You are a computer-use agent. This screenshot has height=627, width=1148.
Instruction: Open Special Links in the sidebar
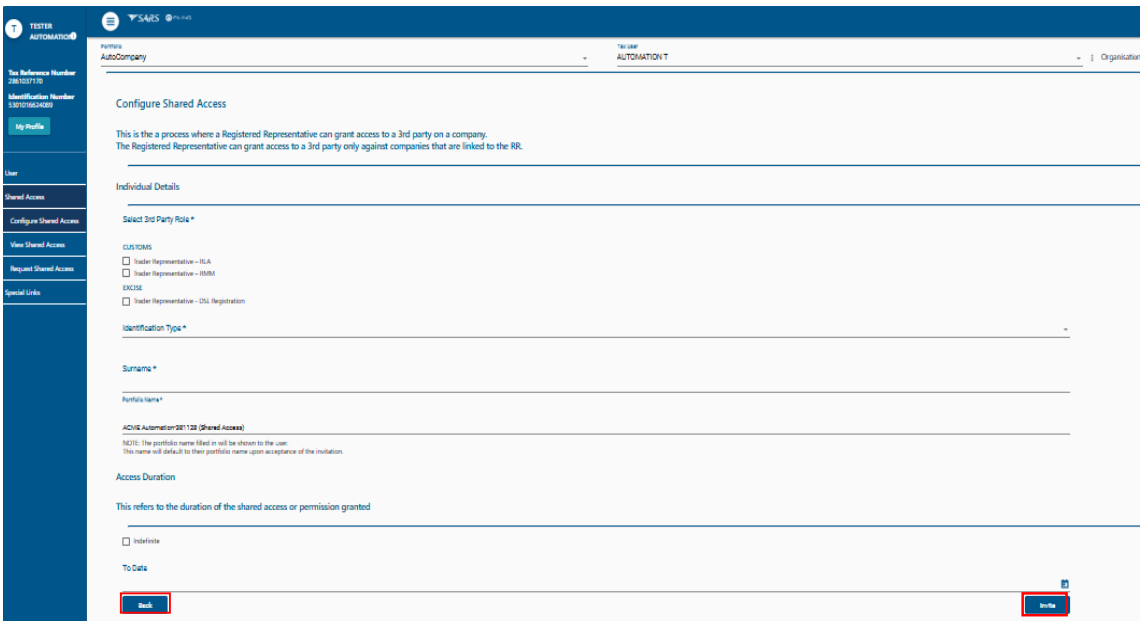click(x=23, y=293)
